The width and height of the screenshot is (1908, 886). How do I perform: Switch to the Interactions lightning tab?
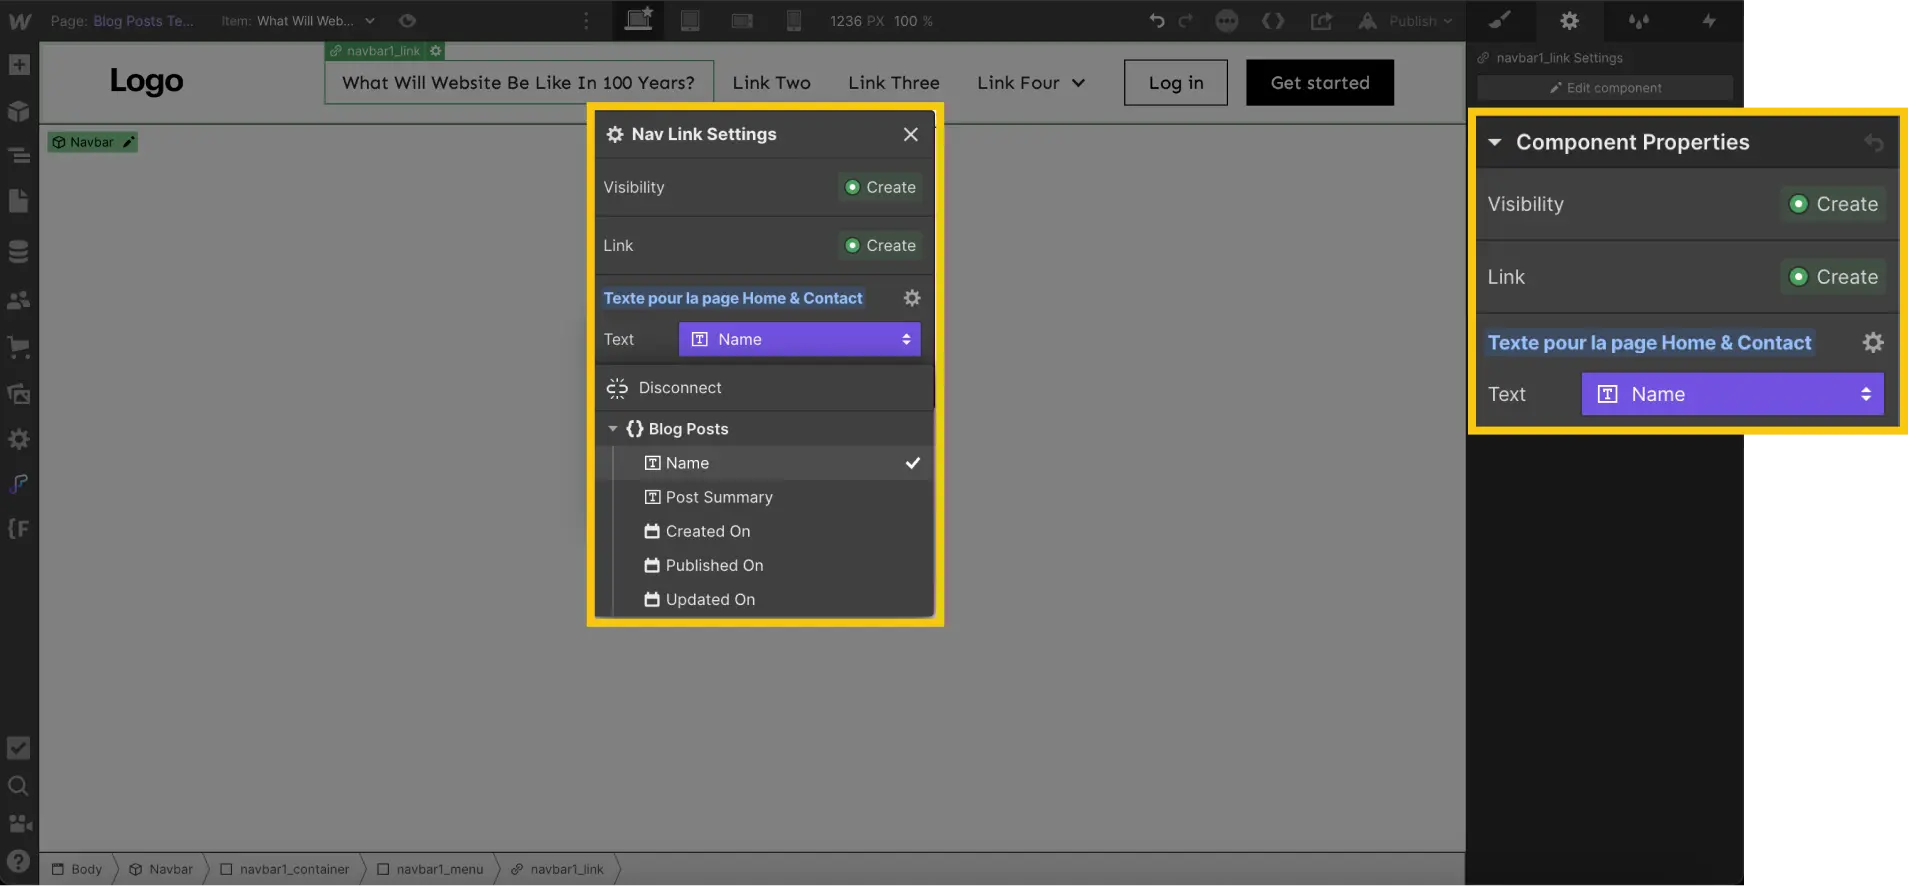coord(1709,20)
